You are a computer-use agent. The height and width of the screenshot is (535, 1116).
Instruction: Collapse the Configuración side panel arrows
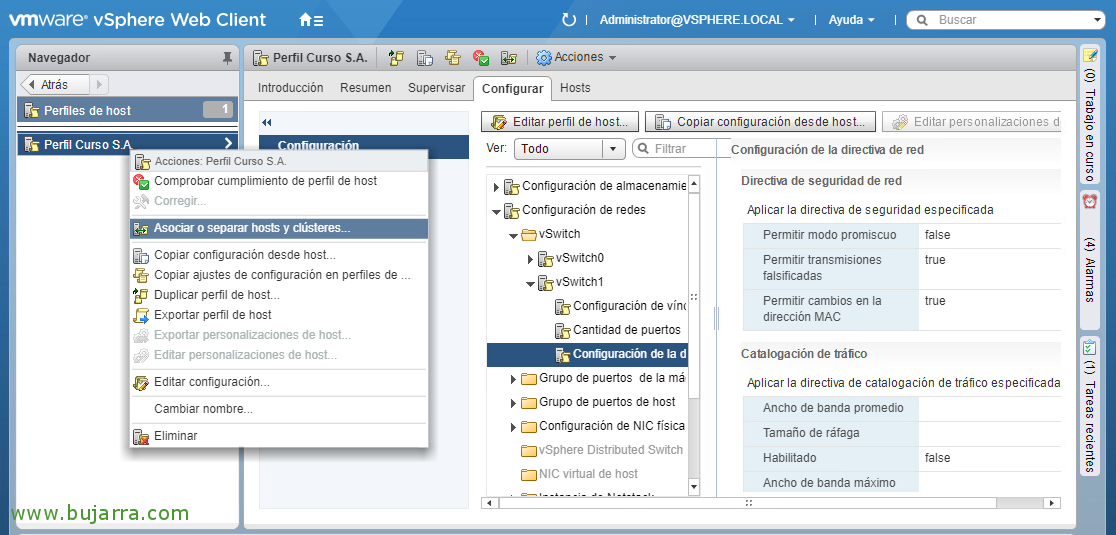[x=267, y=122]
